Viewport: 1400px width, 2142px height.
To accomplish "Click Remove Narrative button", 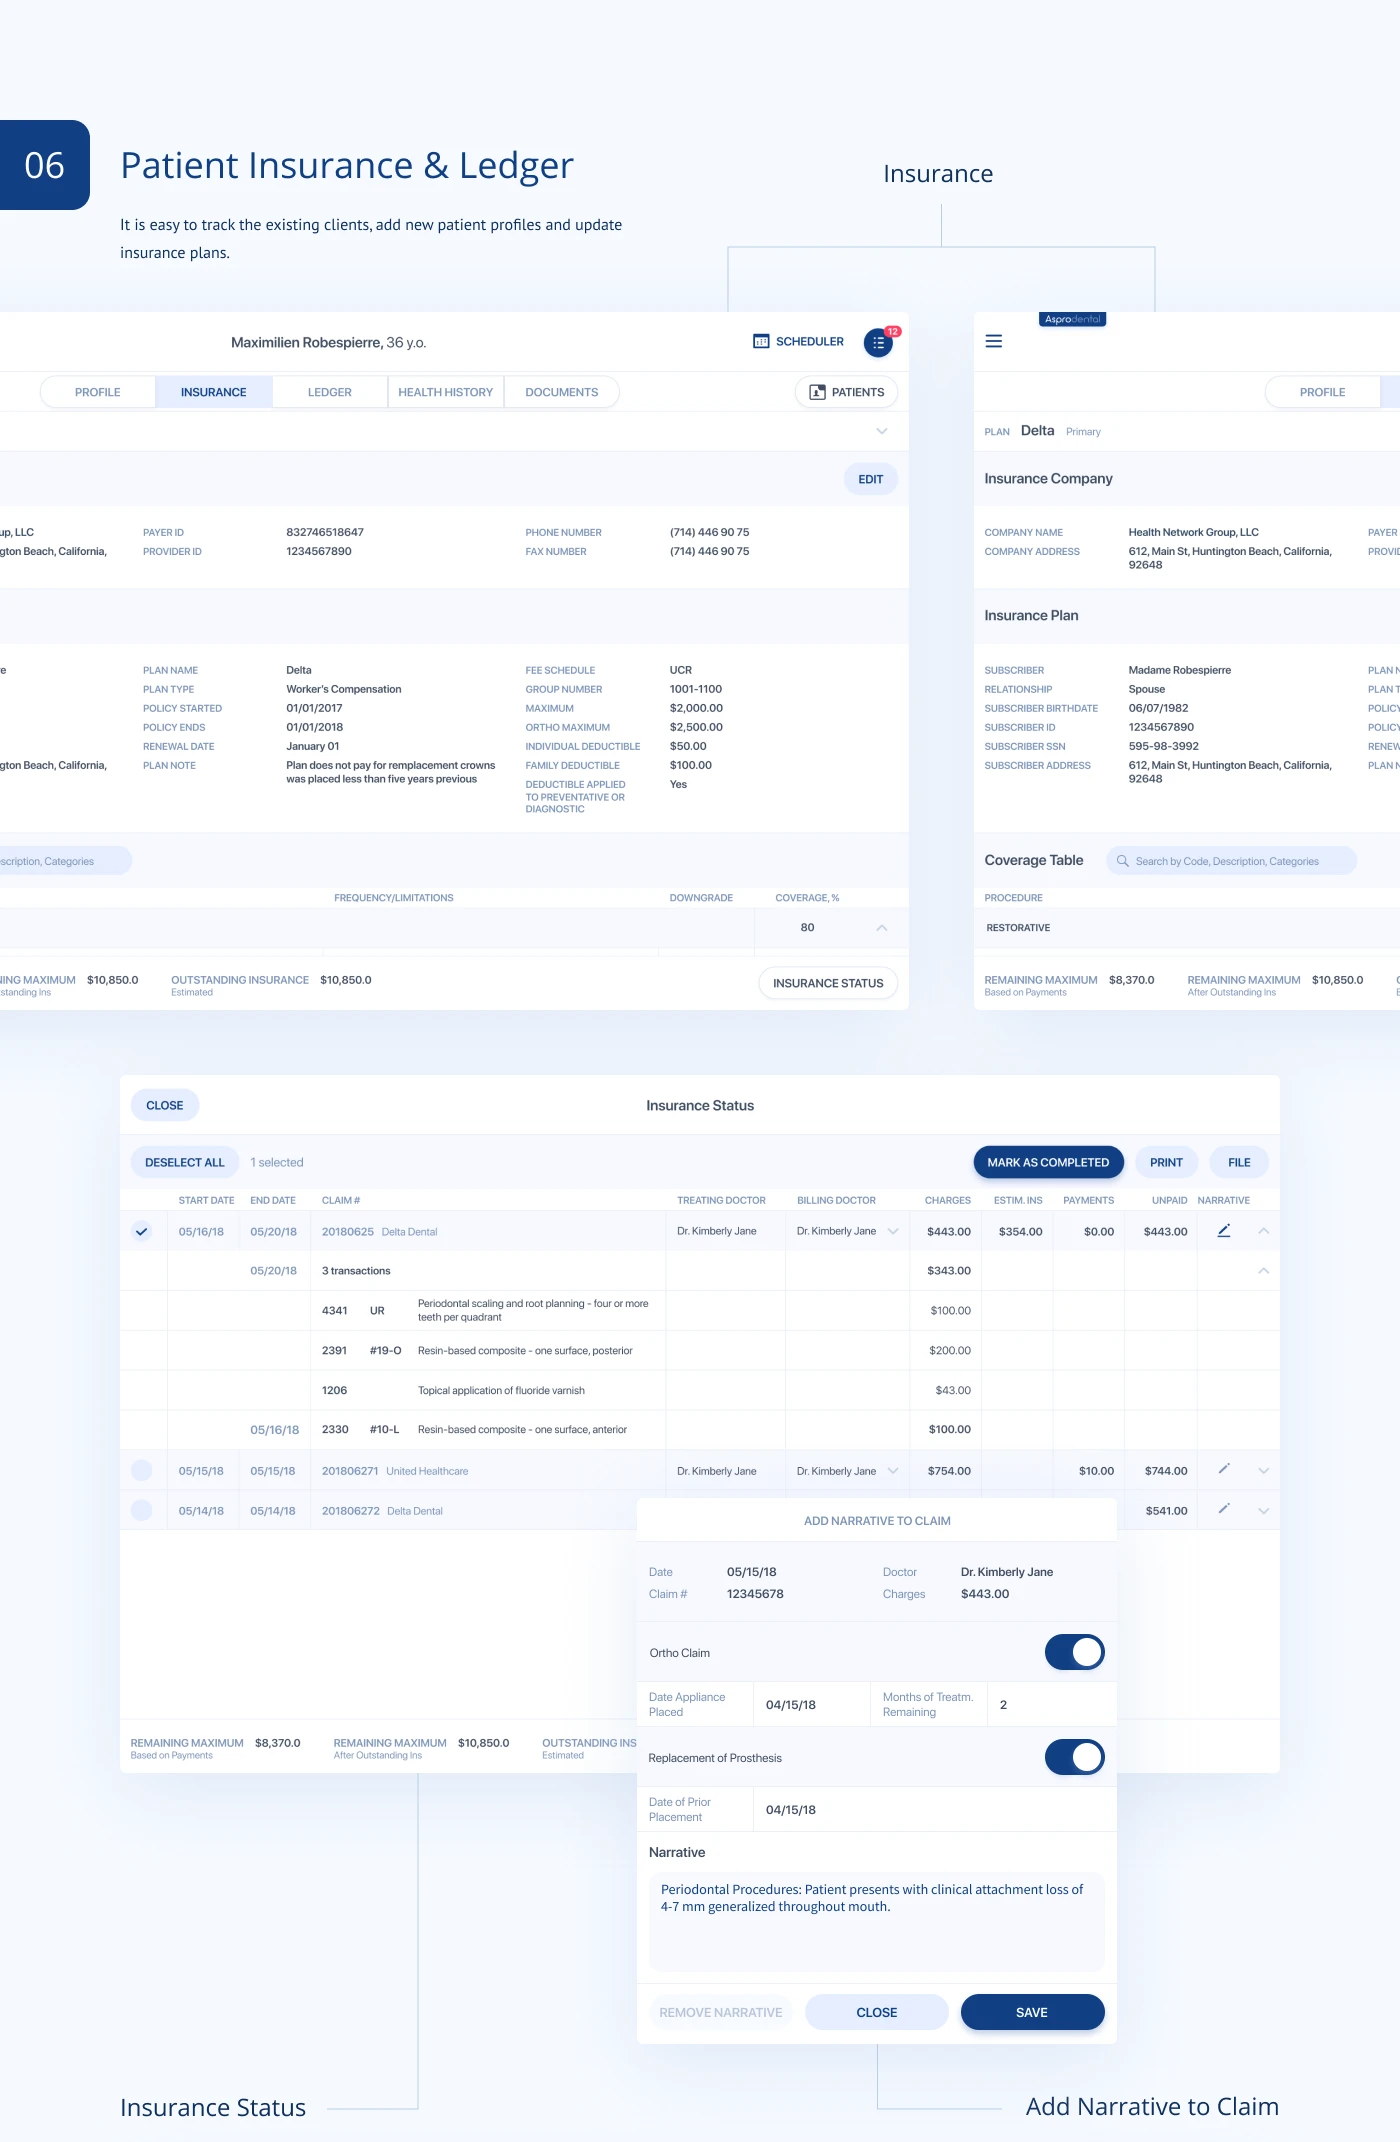I will coord(721,2012).
